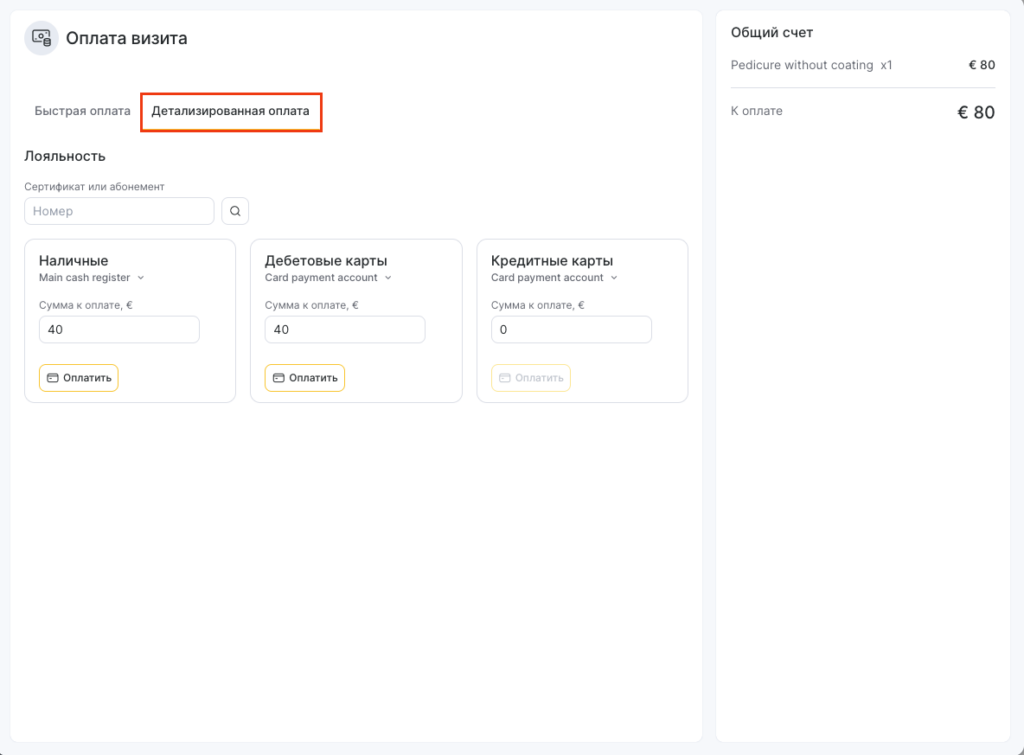The width and height of the screenshot is (1024, 755).
Task: Select the Pedicure without coating line item
Action: point(811,65)
